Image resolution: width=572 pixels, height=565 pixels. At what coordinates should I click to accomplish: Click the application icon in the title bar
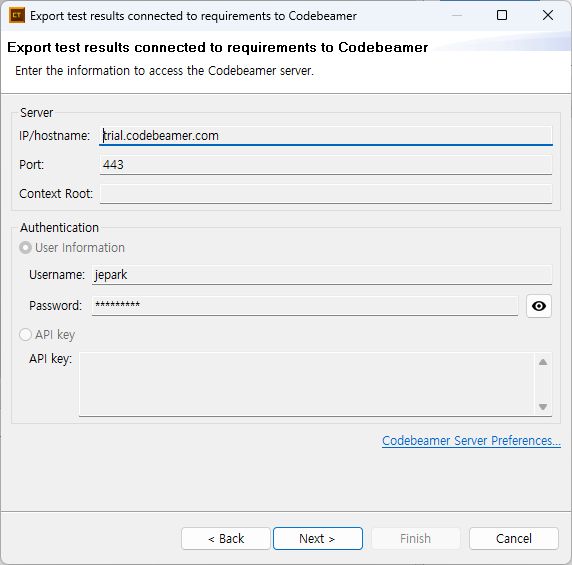17,16
